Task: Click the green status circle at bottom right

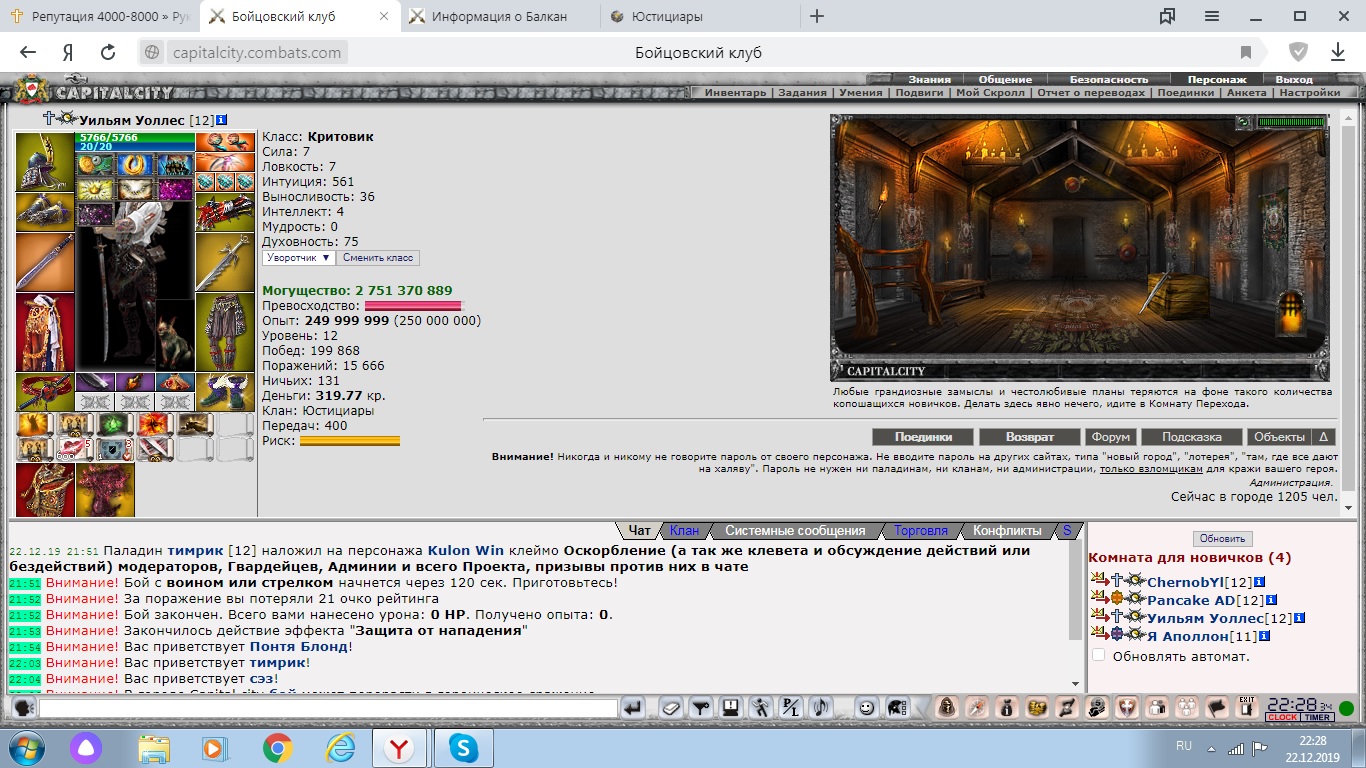Action: click(x=1346, y=709)
